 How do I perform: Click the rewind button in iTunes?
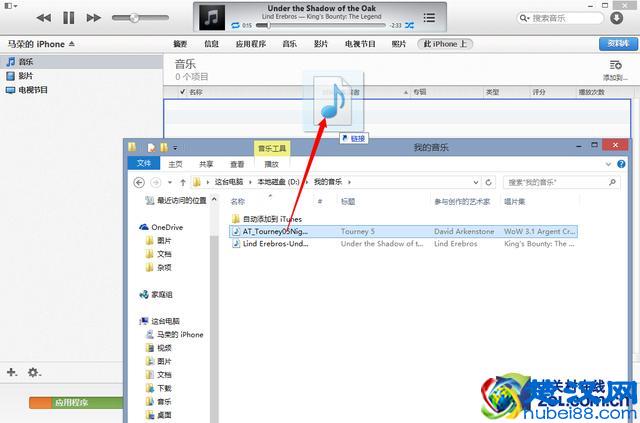coord(44,18)
